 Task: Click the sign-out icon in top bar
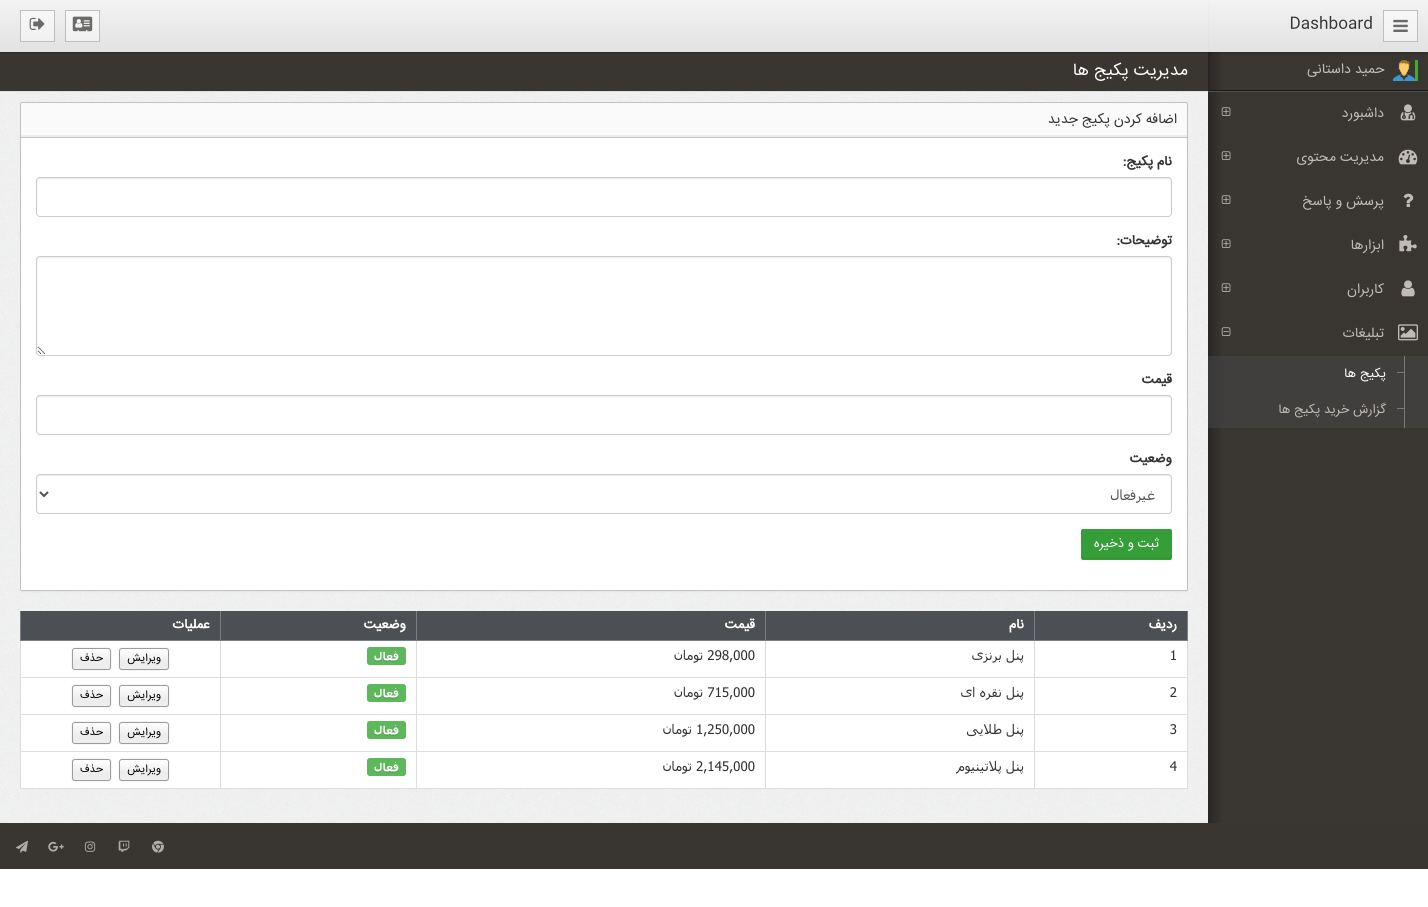coord(37,25)
